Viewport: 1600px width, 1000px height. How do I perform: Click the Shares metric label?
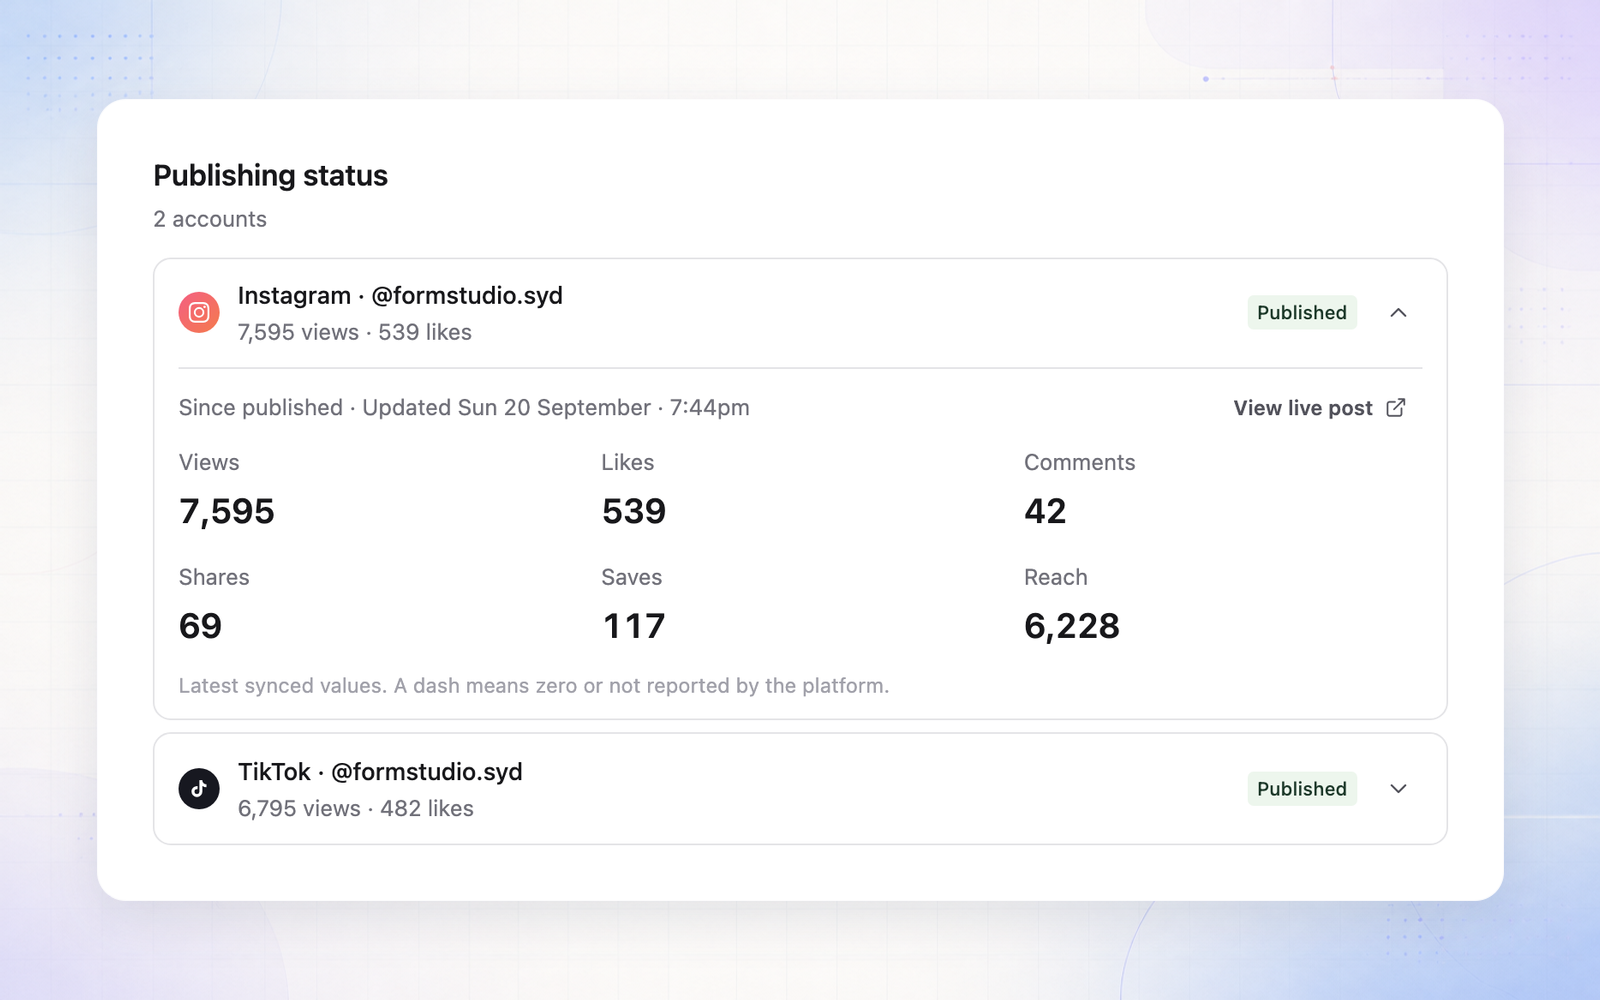[214, 577]
